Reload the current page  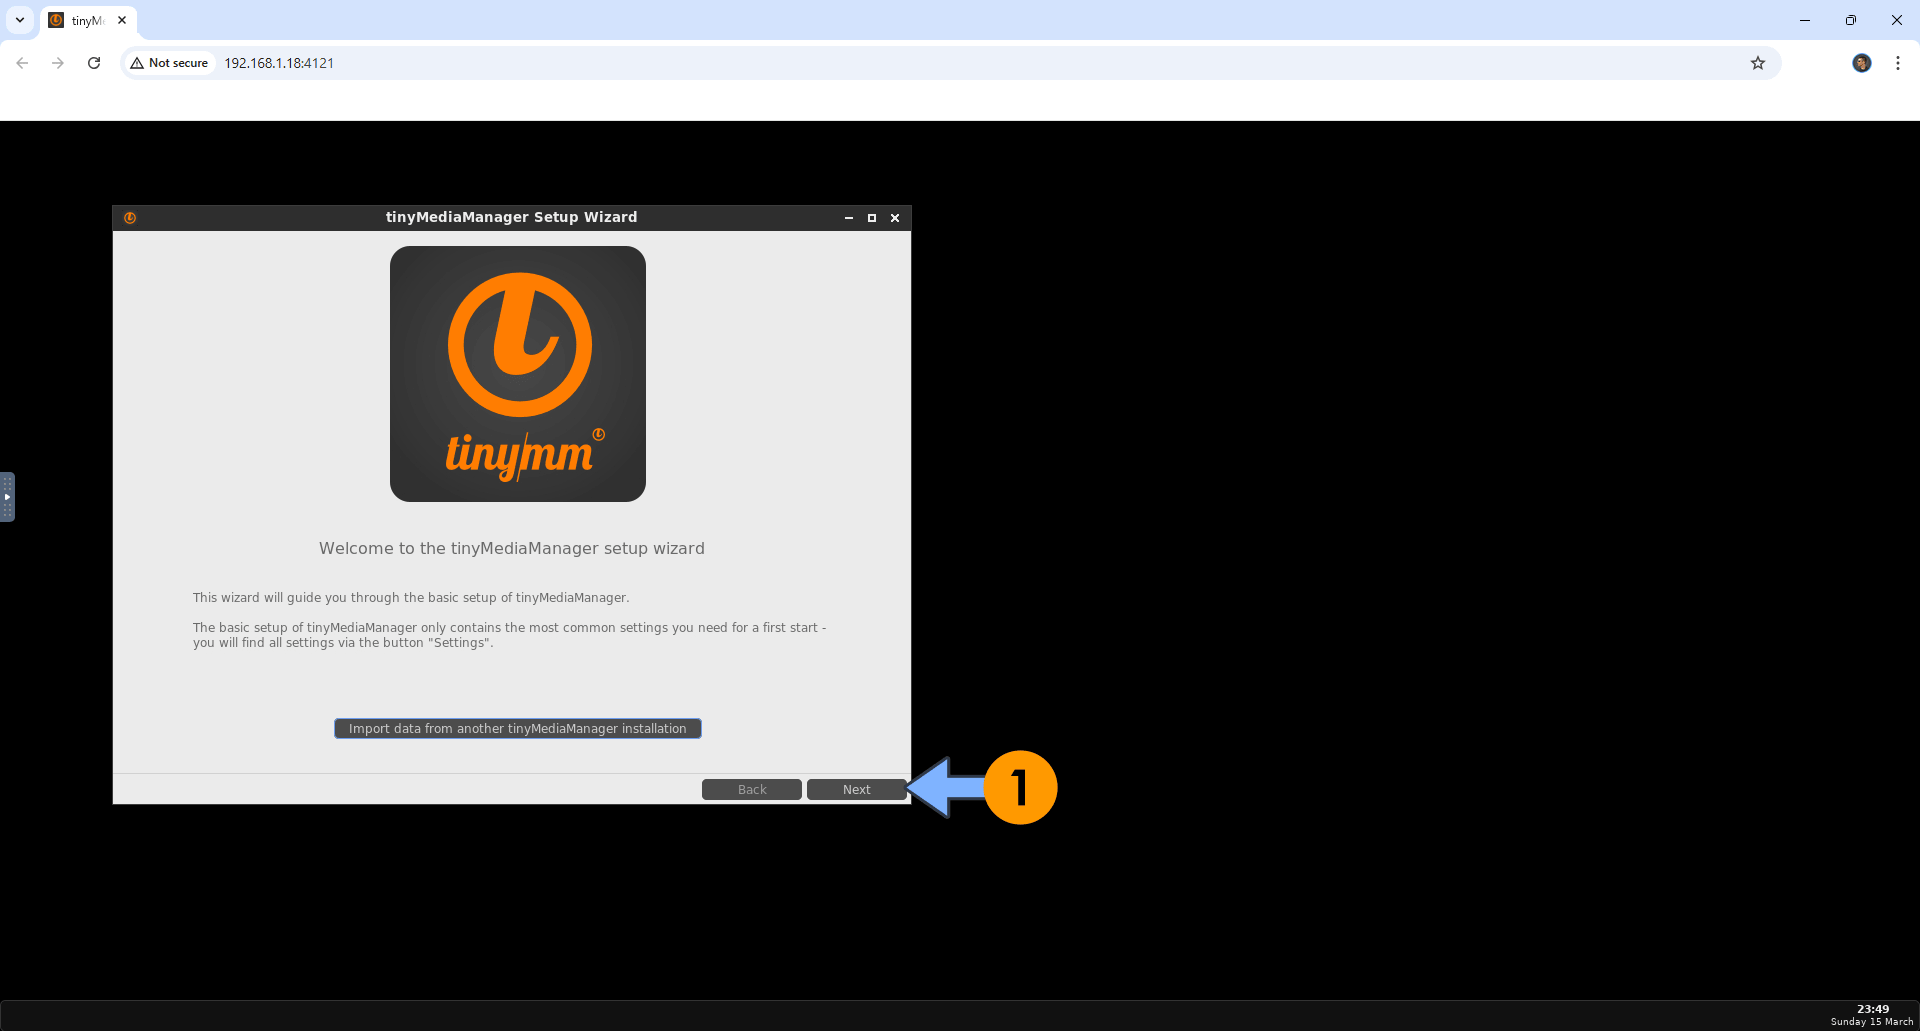tap(94, 63)
